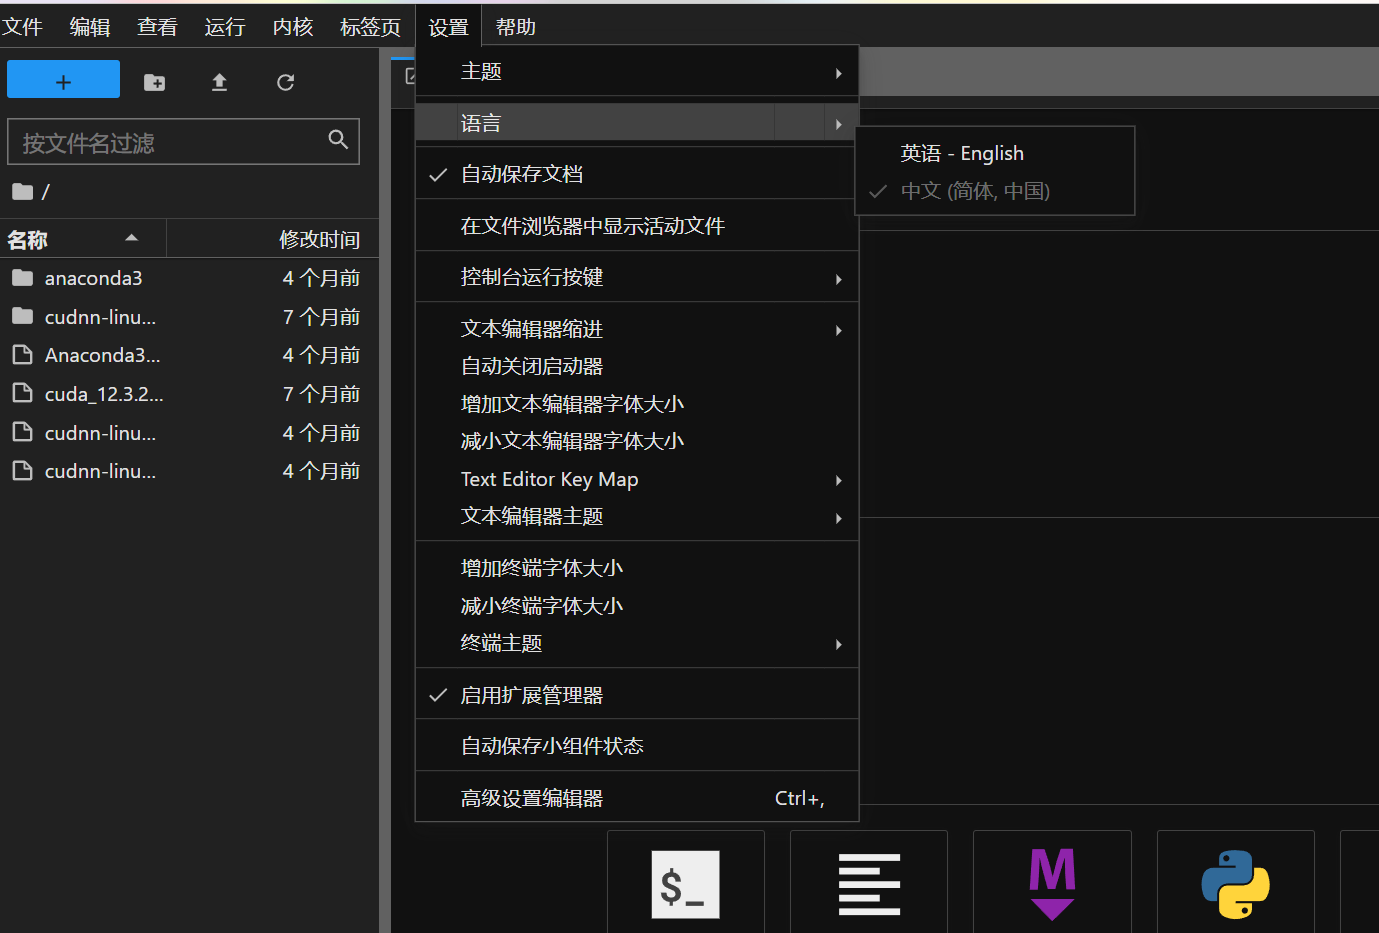Click 增加文本编辑器字体大小 menu entry
The height and width of the screenshot is (933, 1379).
point(572,404)
